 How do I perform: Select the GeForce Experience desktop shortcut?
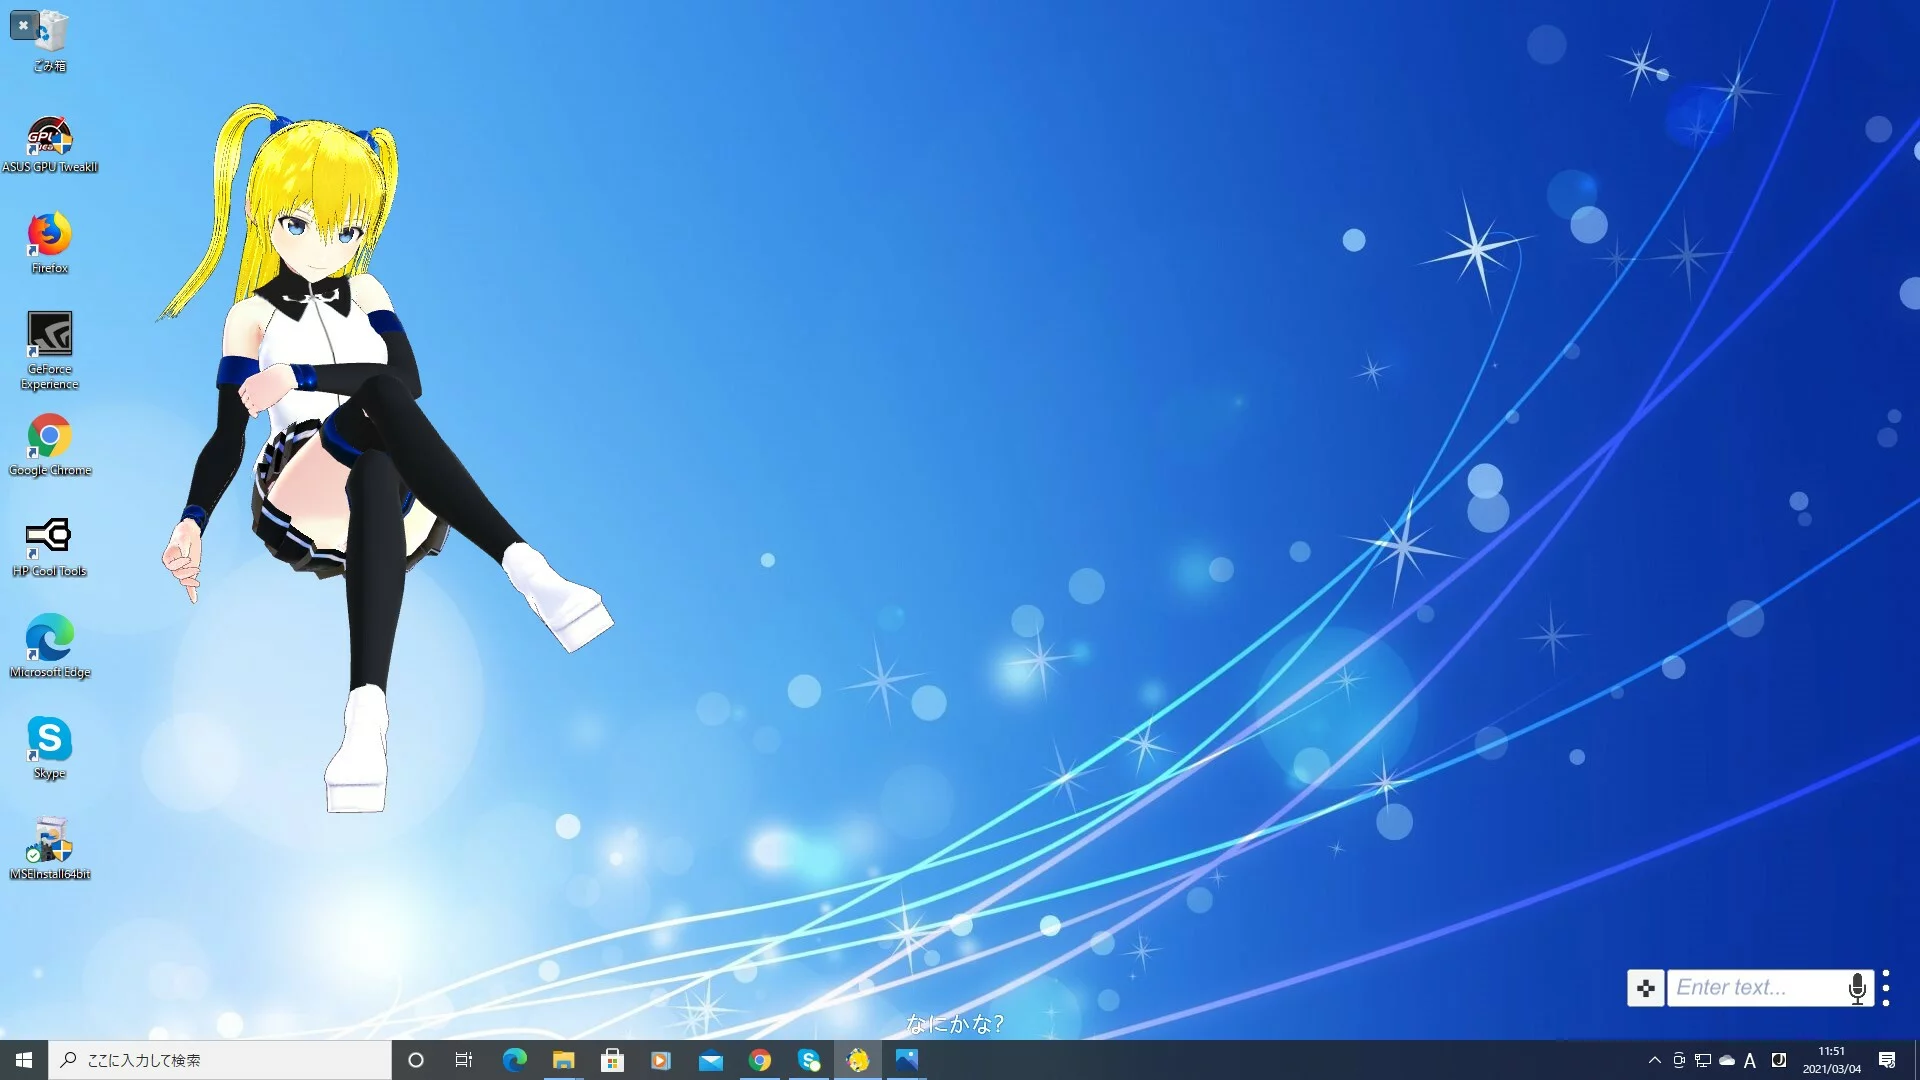(50, 350)
